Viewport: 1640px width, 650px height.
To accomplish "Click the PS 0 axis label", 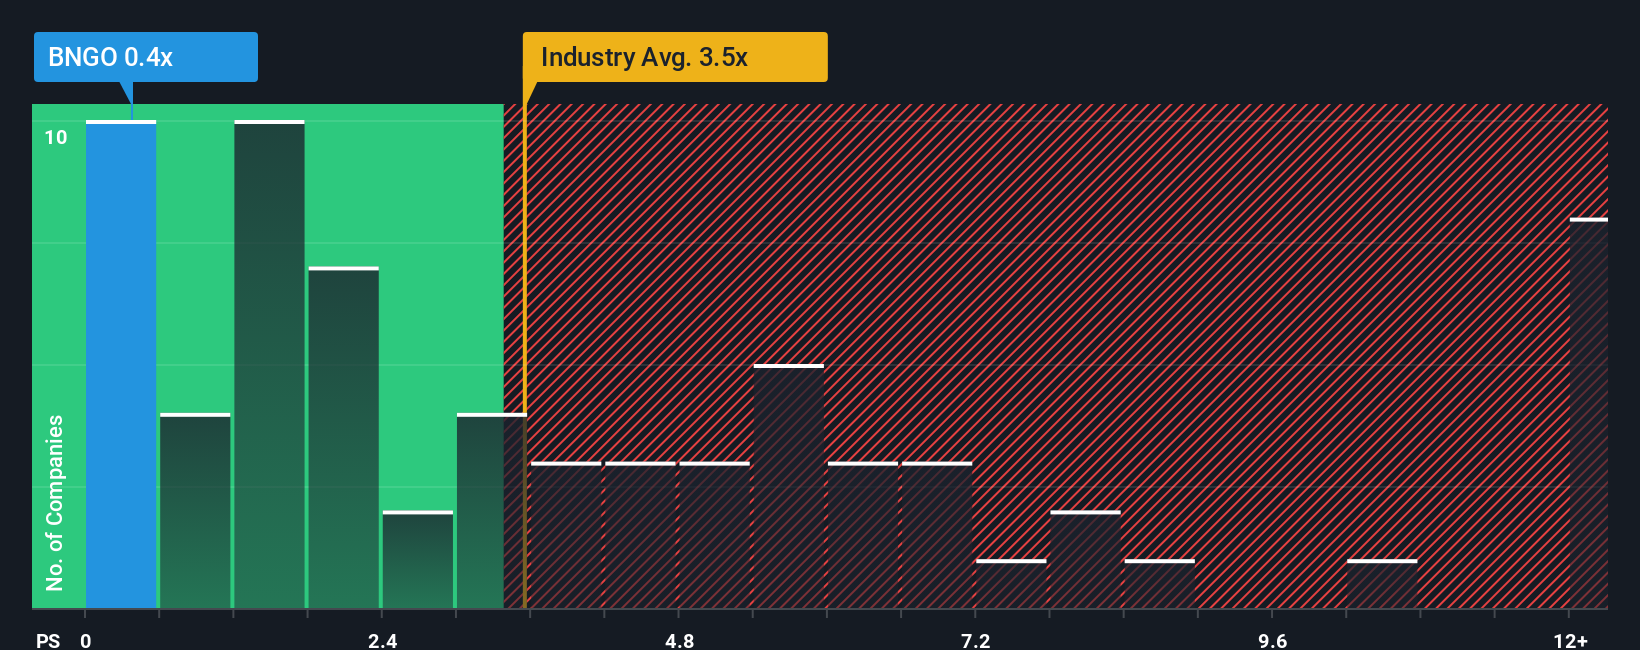I will click(86, 640).
